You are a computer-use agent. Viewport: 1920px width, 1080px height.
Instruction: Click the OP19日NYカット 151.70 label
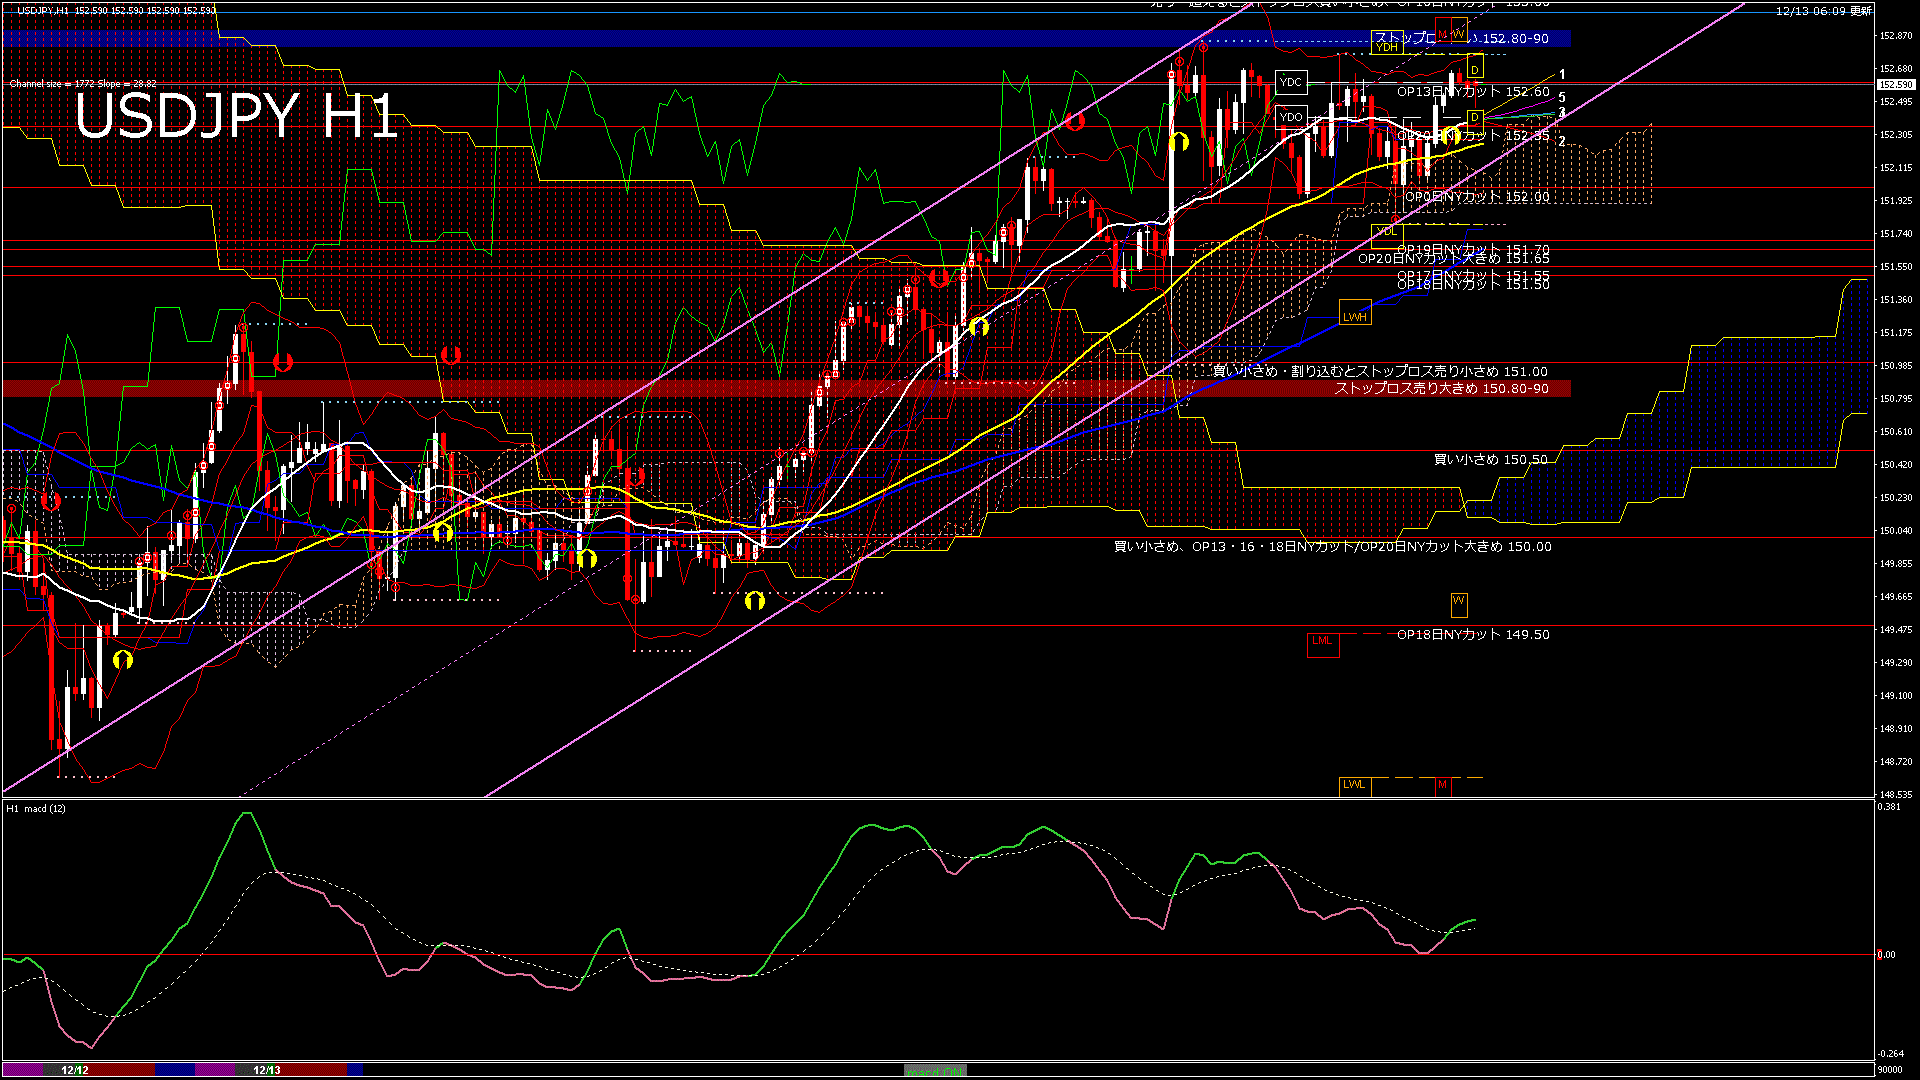click(1473, 249)
